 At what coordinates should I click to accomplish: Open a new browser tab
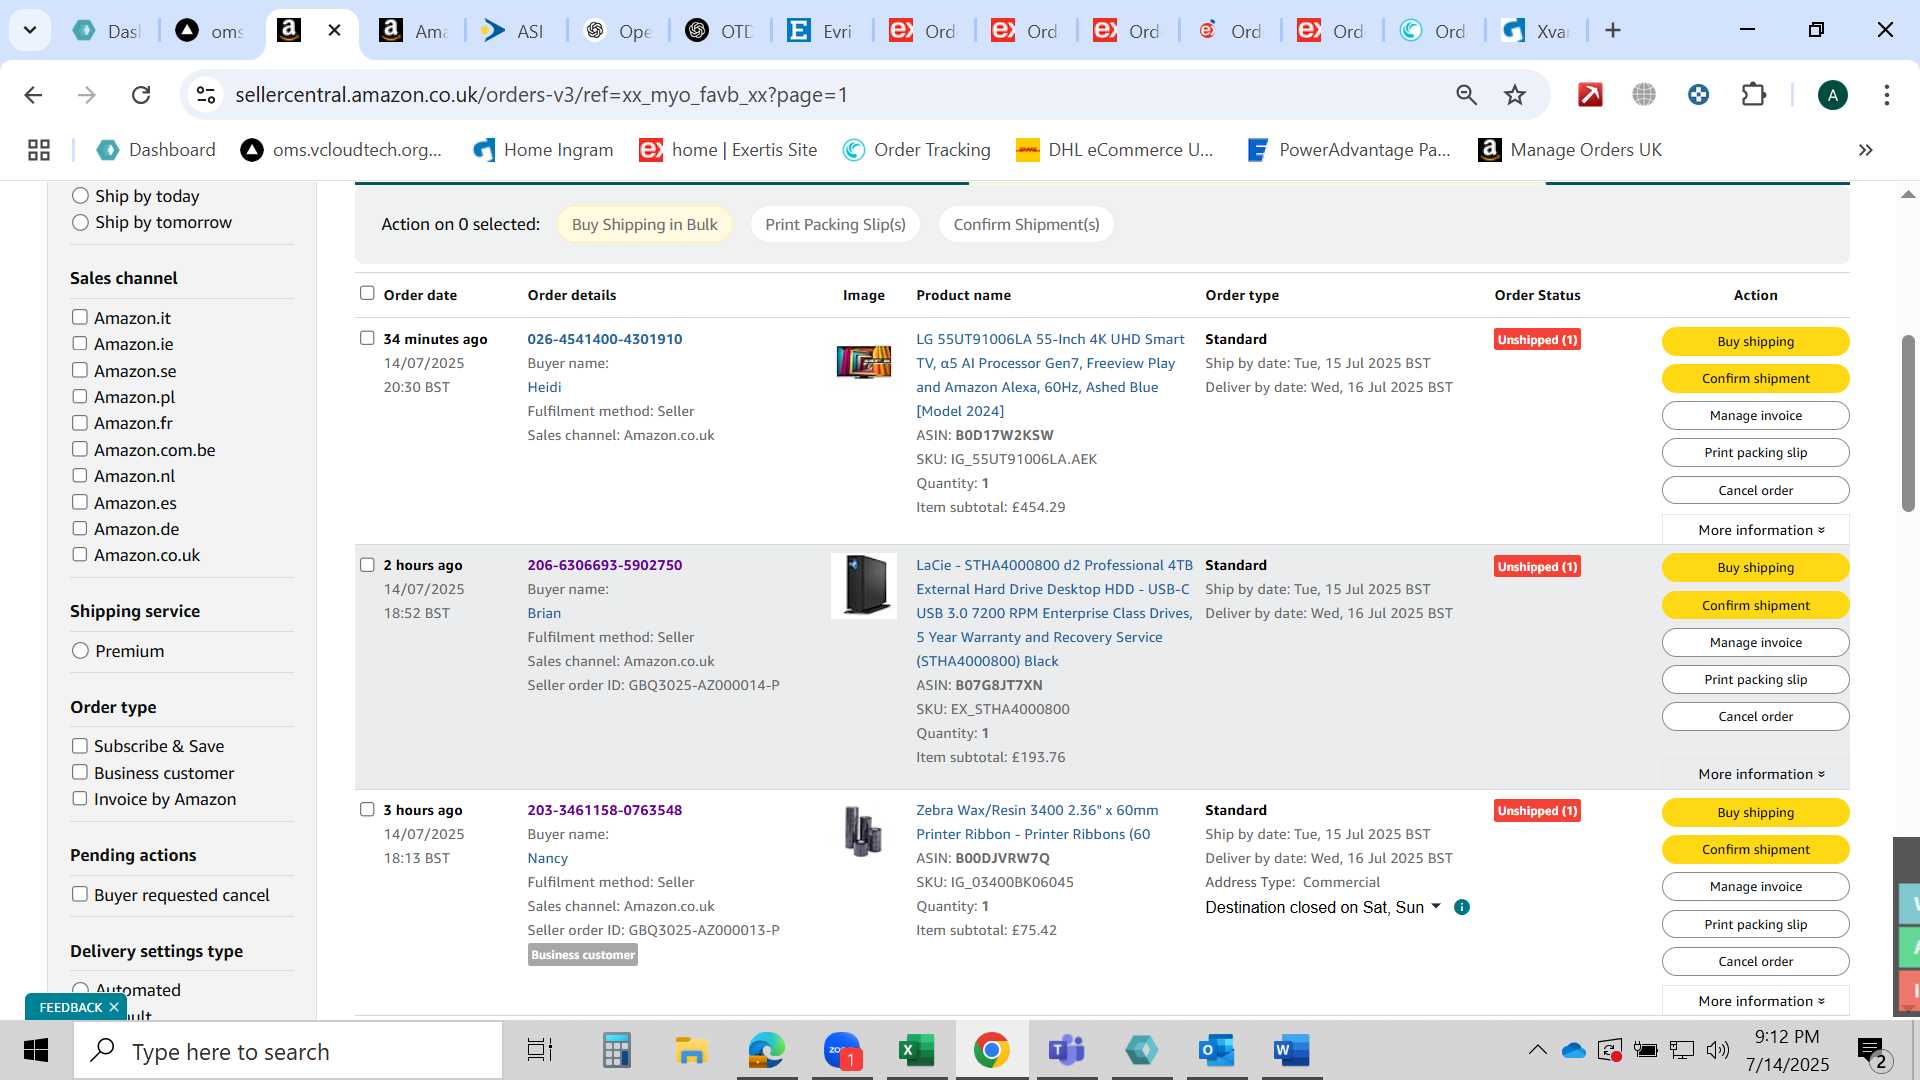coord(1612,30)
